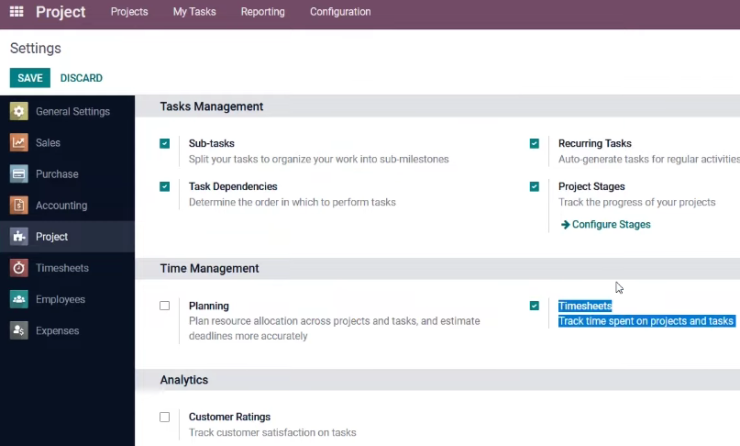Click the Project app title
The height and width of the screenshot is (446, 740).
pyautogui.click(x=61, y=12)
